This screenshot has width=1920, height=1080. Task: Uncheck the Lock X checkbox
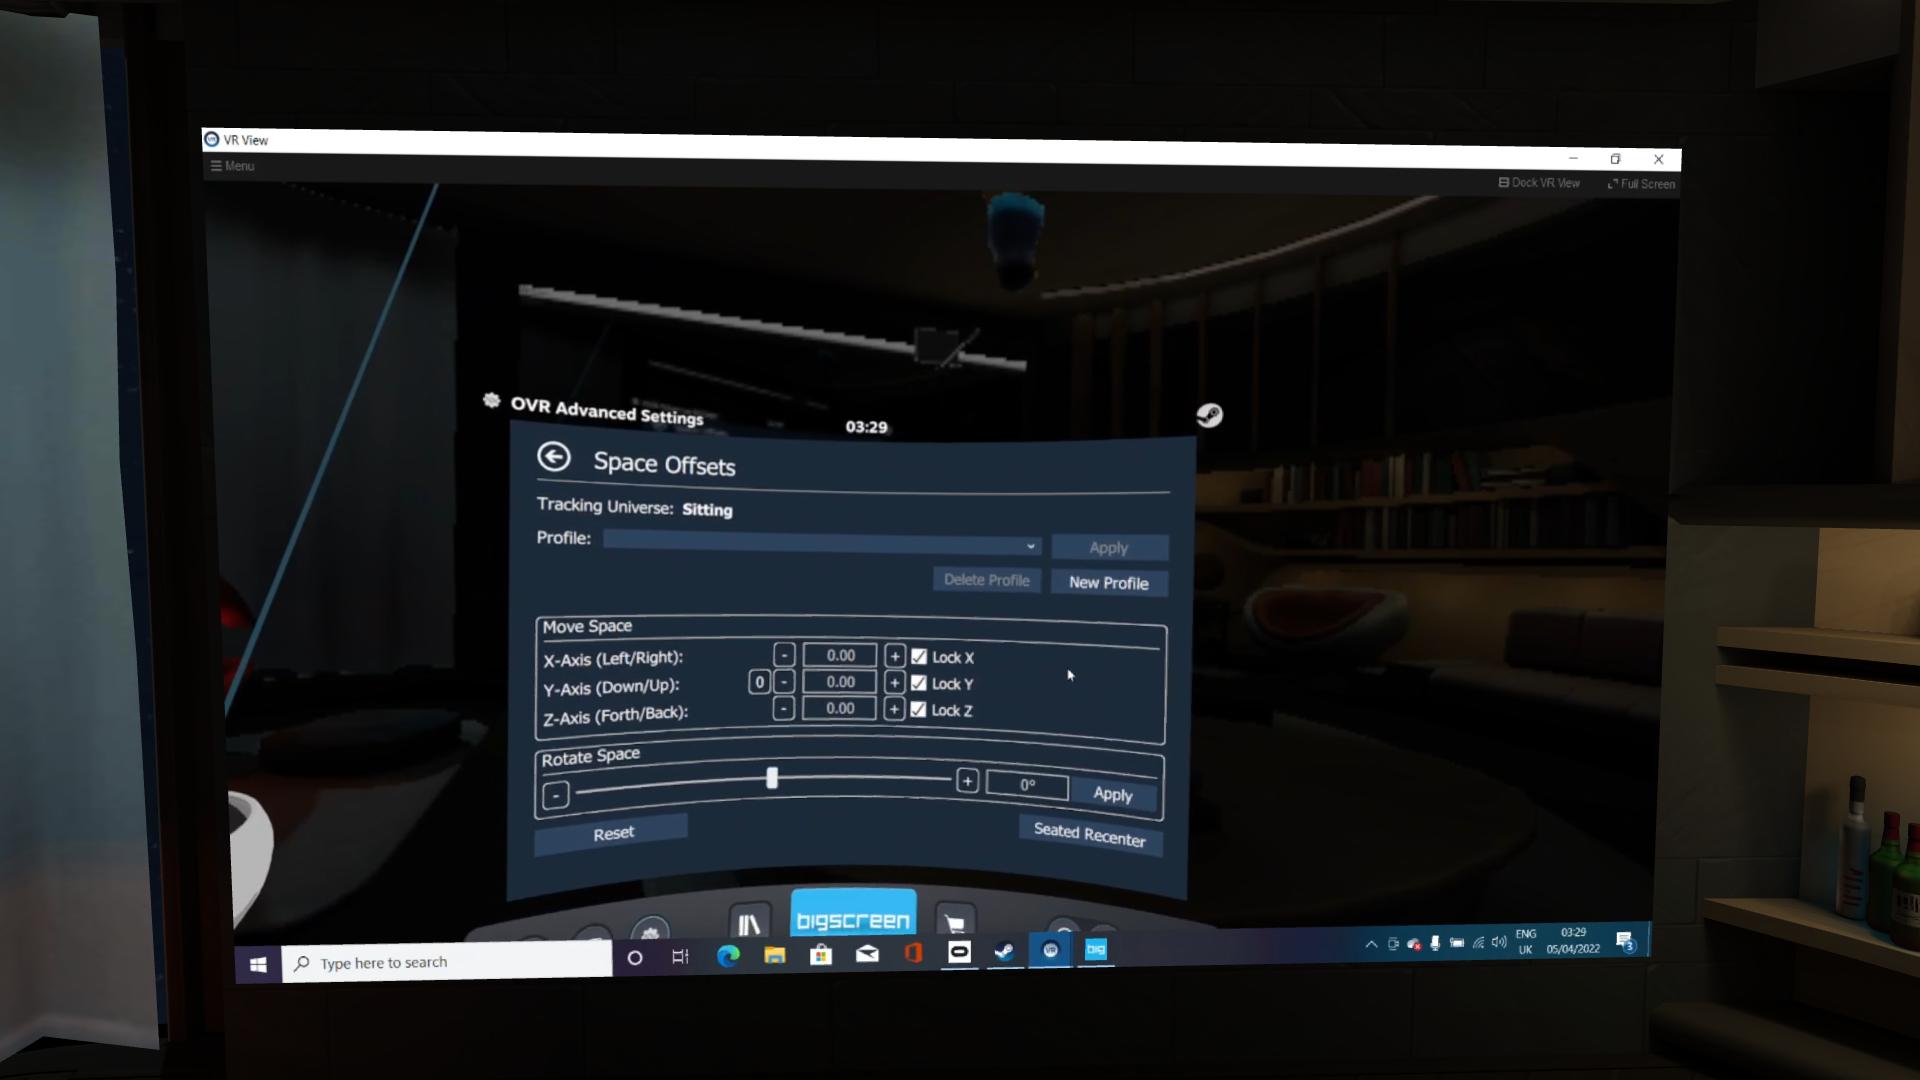919,657
